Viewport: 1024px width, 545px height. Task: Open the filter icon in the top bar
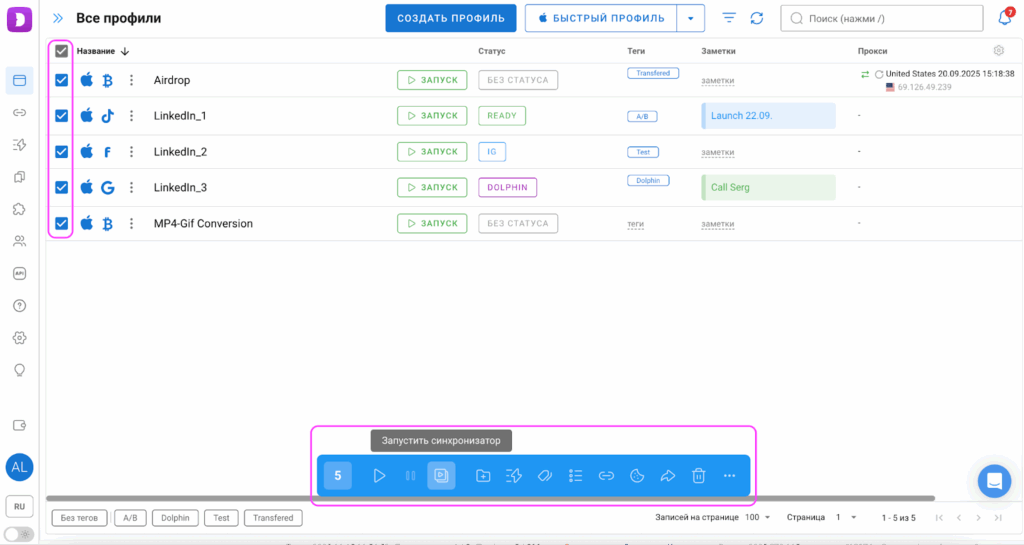(x=729, y=18)
